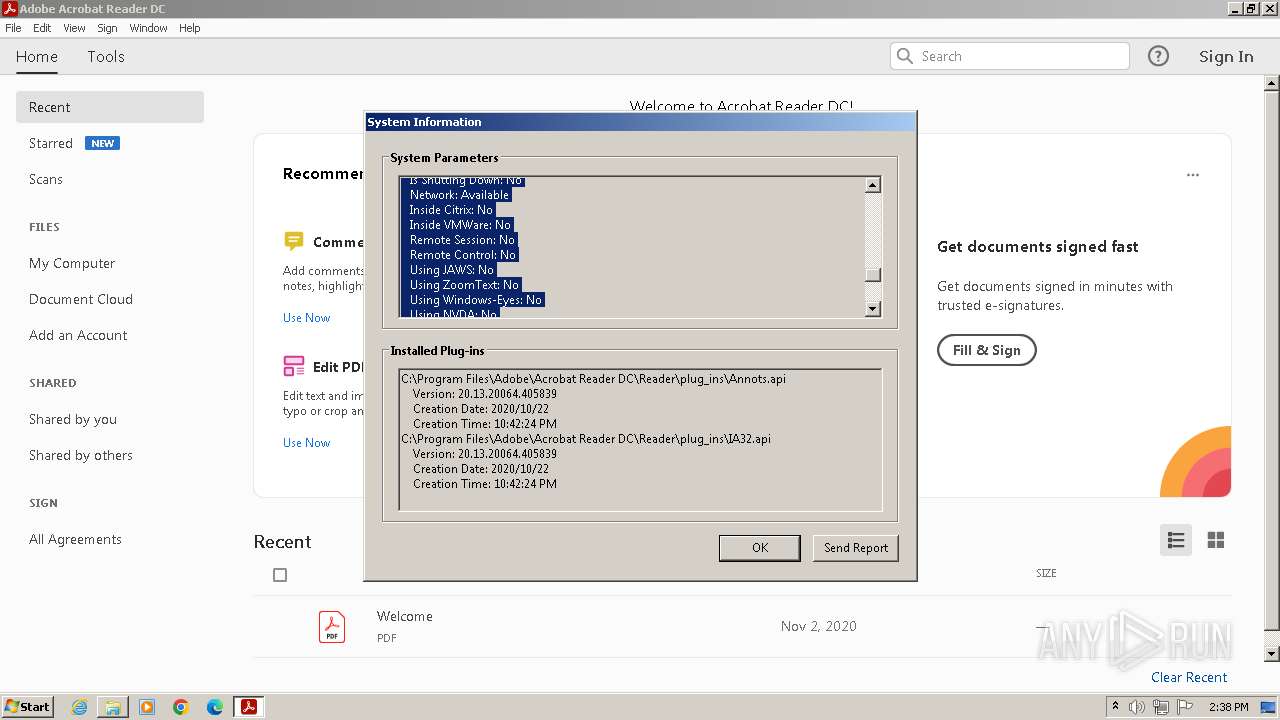
Task: Click Use Now under Edit PDF
Action: tap(306, 443)
